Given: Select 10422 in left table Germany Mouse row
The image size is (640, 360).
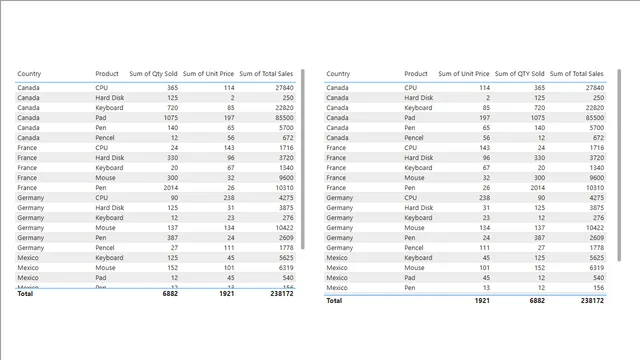Looking at the screenshot, I should (x=284, y=228).
